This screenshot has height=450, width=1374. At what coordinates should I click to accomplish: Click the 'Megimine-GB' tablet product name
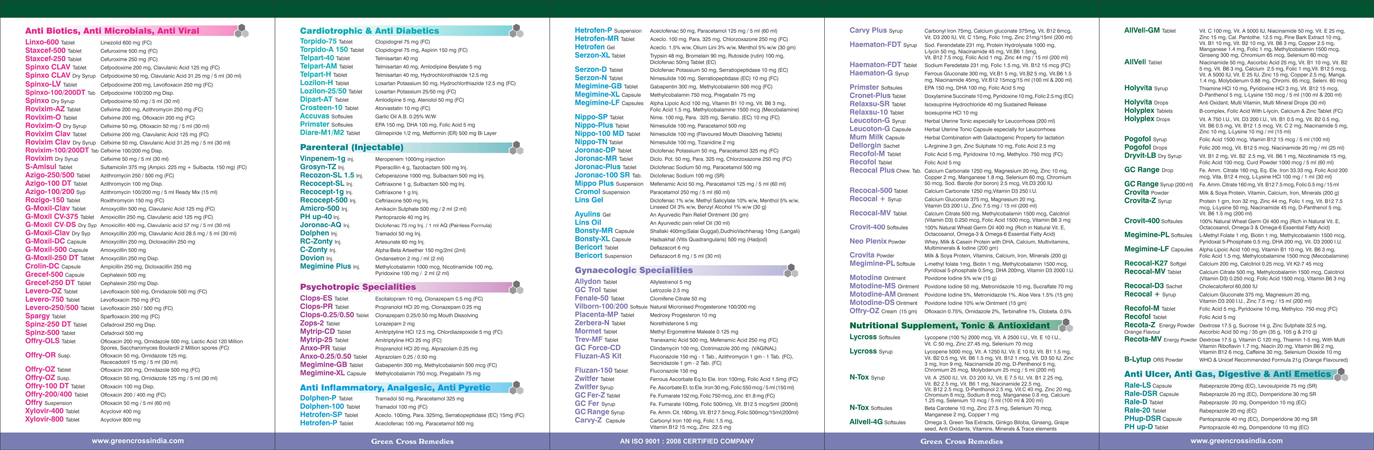click(x=600, y=85)
